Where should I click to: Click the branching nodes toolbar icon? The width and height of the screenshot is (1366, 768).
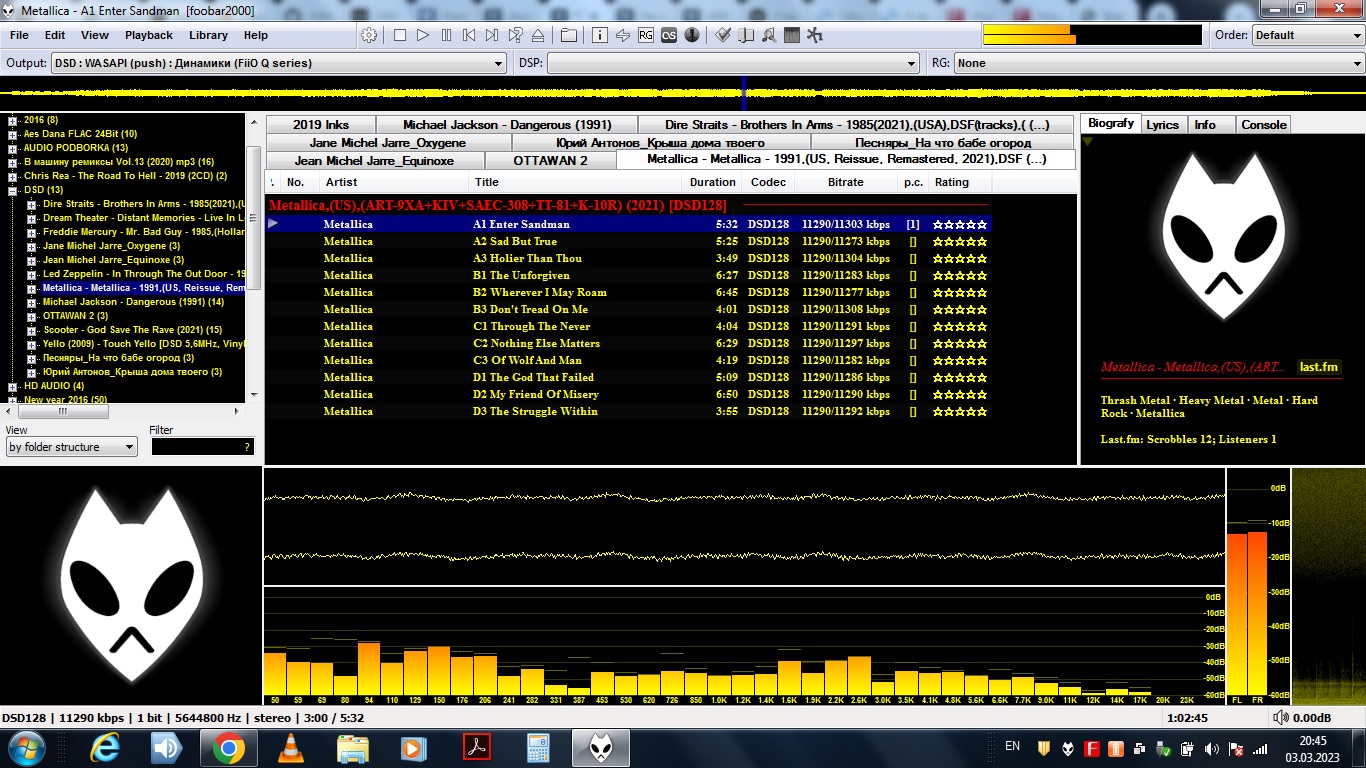pos(815,35)
